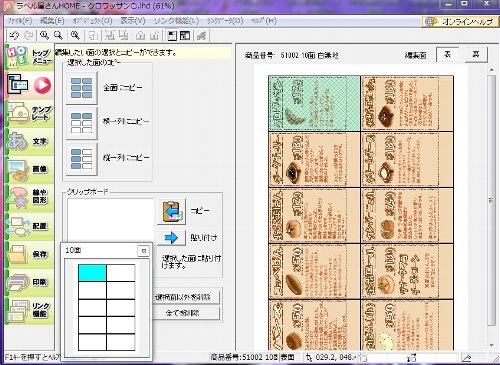Open the 印刷 print sidebar item

[x=29, y=282]
